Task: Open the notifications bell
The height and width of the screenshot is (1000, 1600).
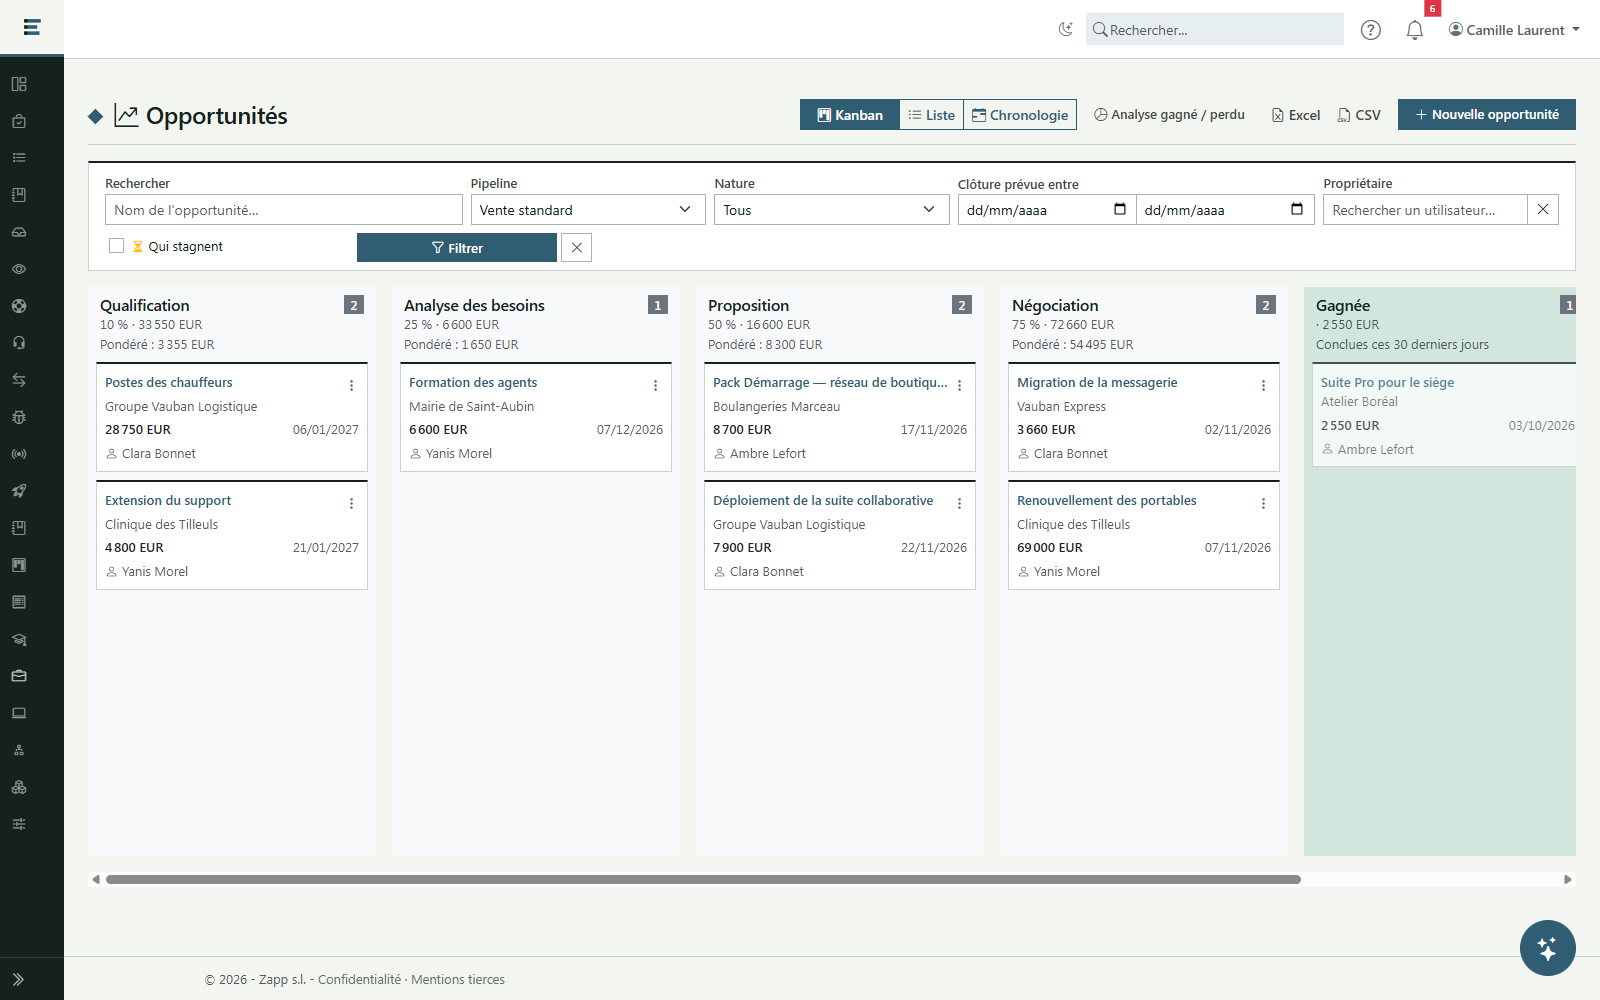Action: 1415,30
